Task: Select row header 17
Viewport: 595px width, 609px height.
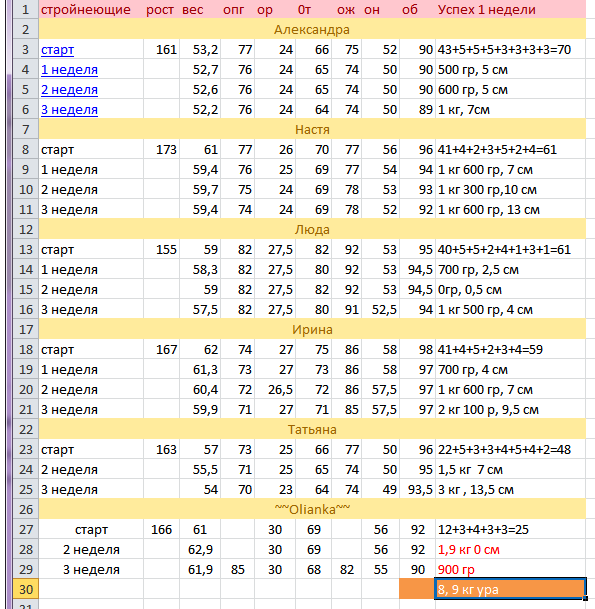Action: [x=26, y=329]
